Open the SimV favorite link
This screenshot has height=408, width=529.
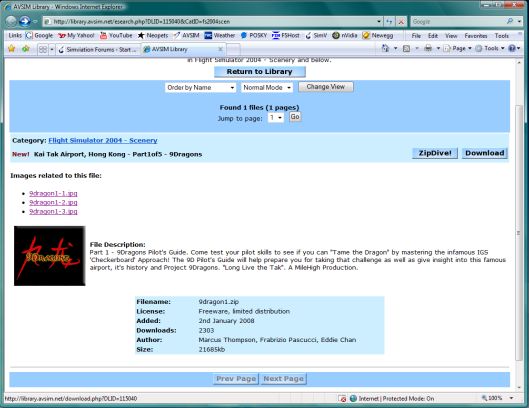point(316,35)
